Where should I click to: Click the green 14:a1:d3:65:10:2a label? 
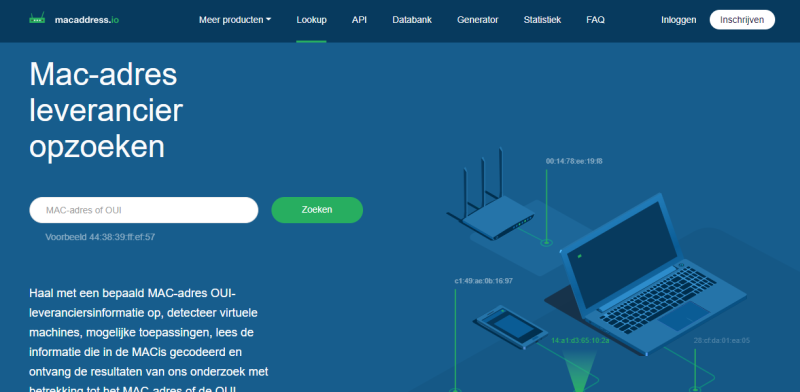(x=580, y=340)
